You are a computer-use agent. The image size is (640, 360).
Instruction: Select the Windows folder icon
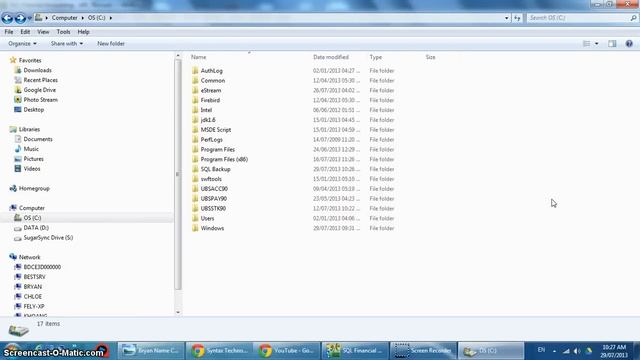pos(195,228)
